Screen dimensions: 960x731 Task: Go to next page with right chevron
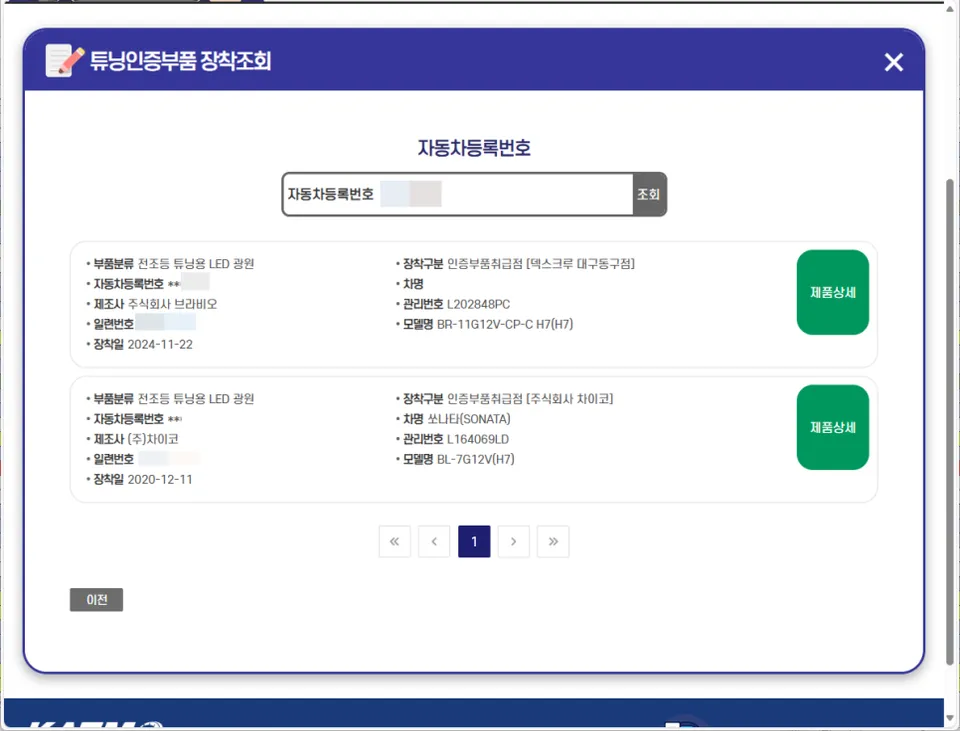coord(514,541)
